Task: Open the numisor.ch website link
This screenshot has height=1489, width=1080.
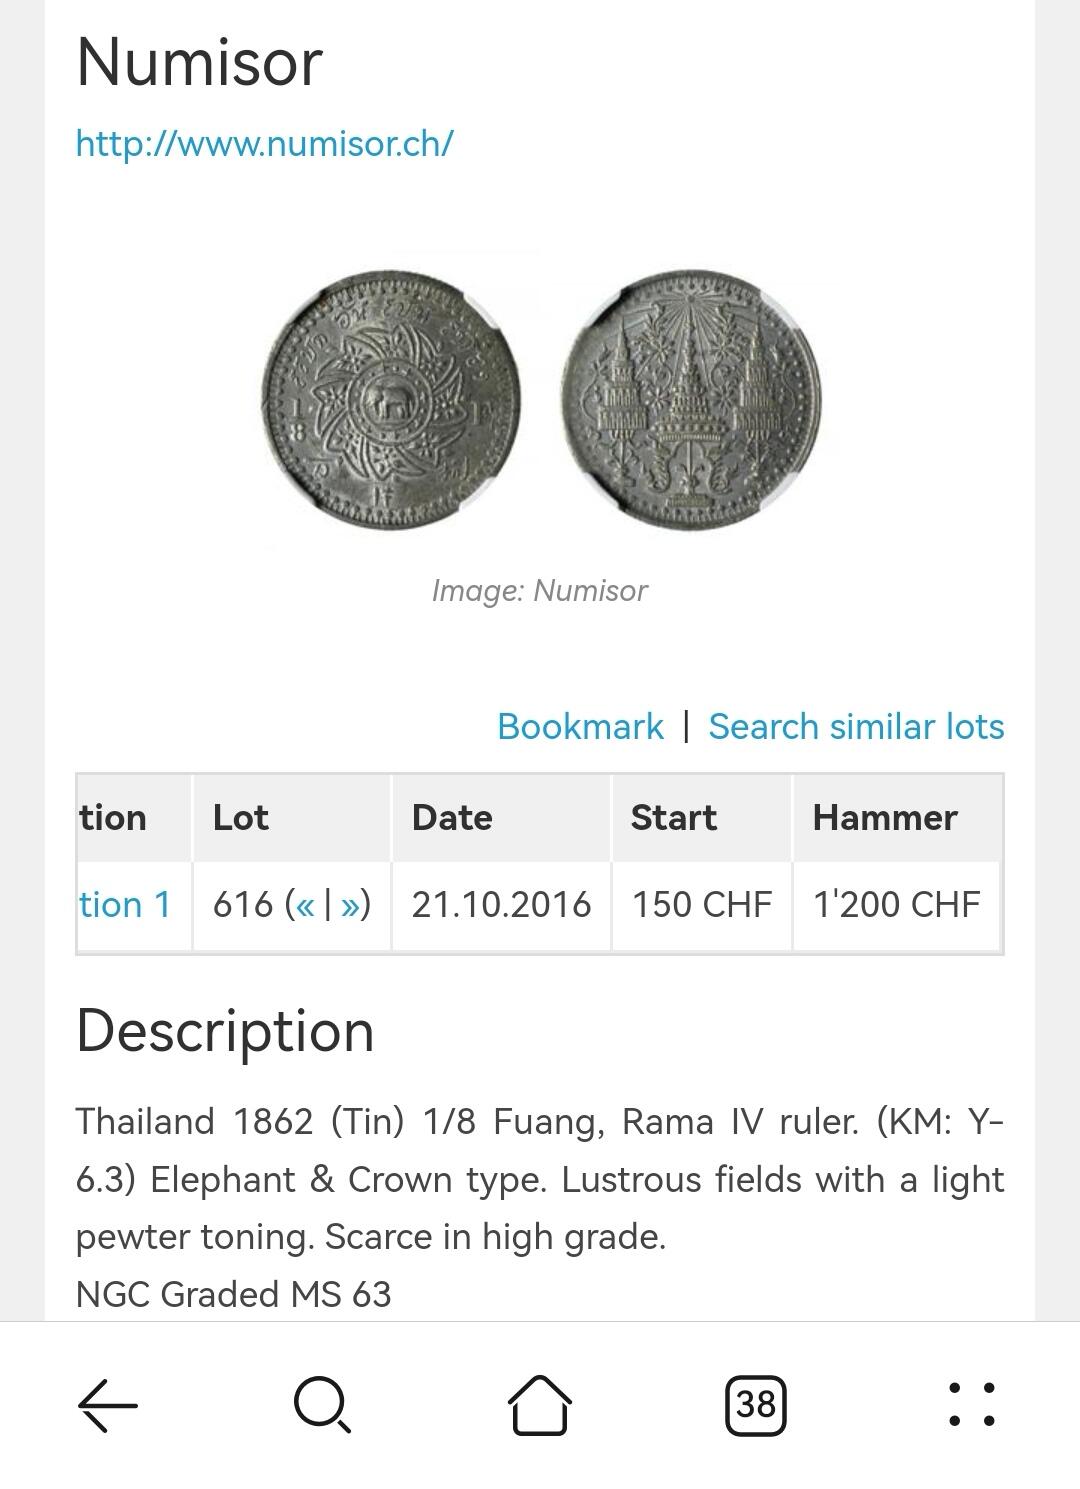Action: (x=264, y=143)
